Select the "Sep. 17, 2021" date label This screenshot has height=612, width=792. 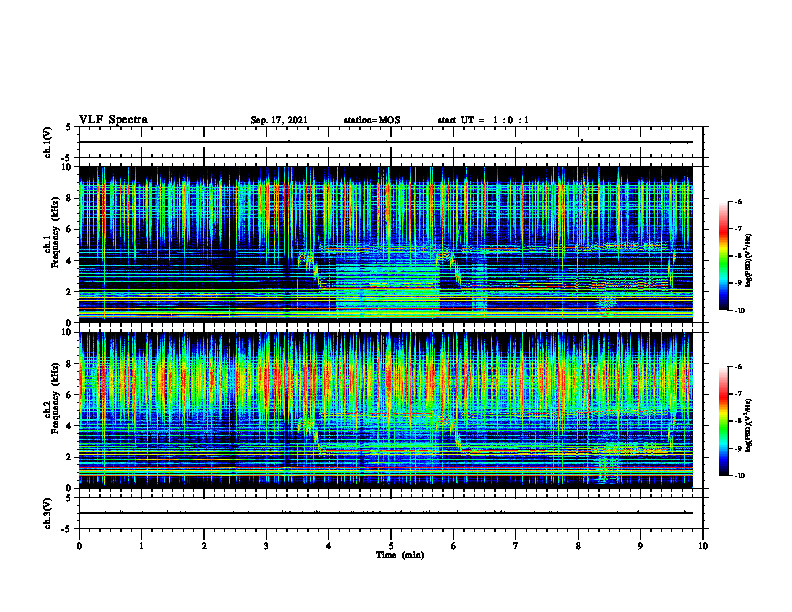[x=279, y=120]
